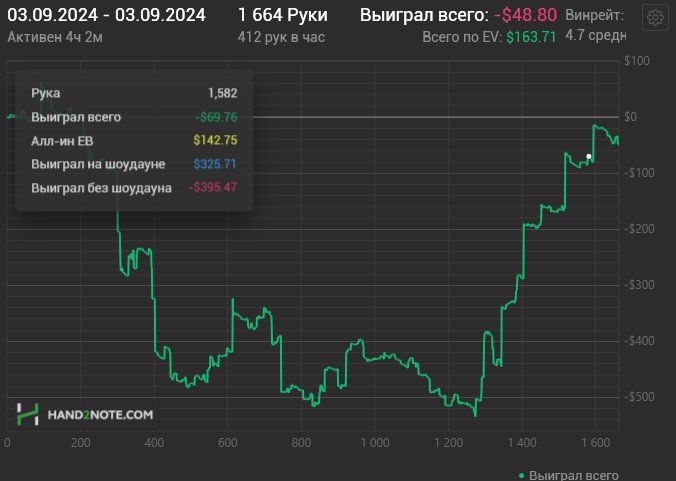Click the 'Выиграл всего:' header label

tap(424, 15)
